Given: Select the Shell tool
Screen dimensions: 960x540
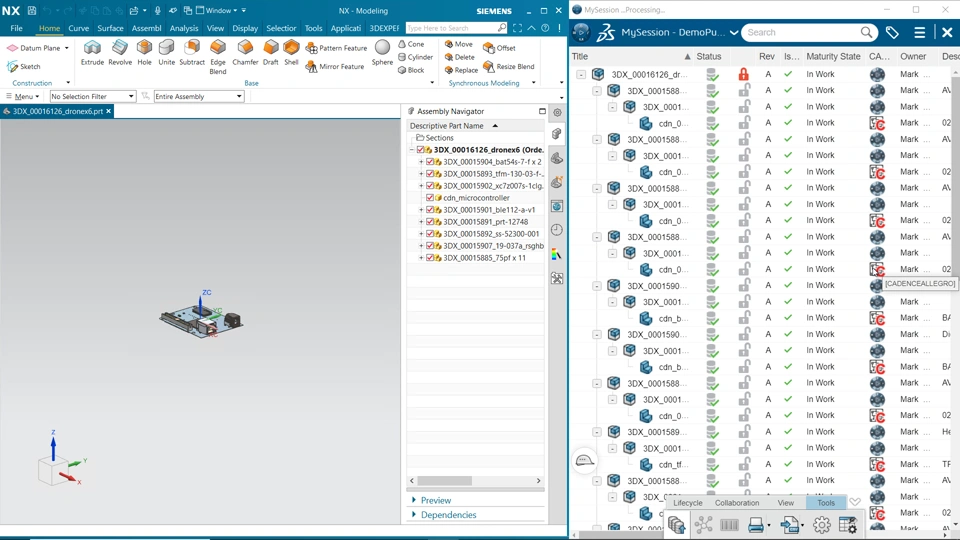Looking at the screenshot, I should tap(291, 53).
